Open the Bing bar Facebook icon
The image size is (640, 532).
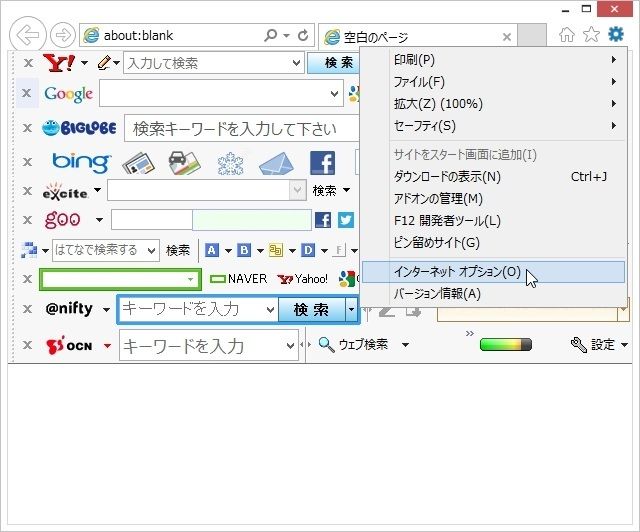[322, 163]
